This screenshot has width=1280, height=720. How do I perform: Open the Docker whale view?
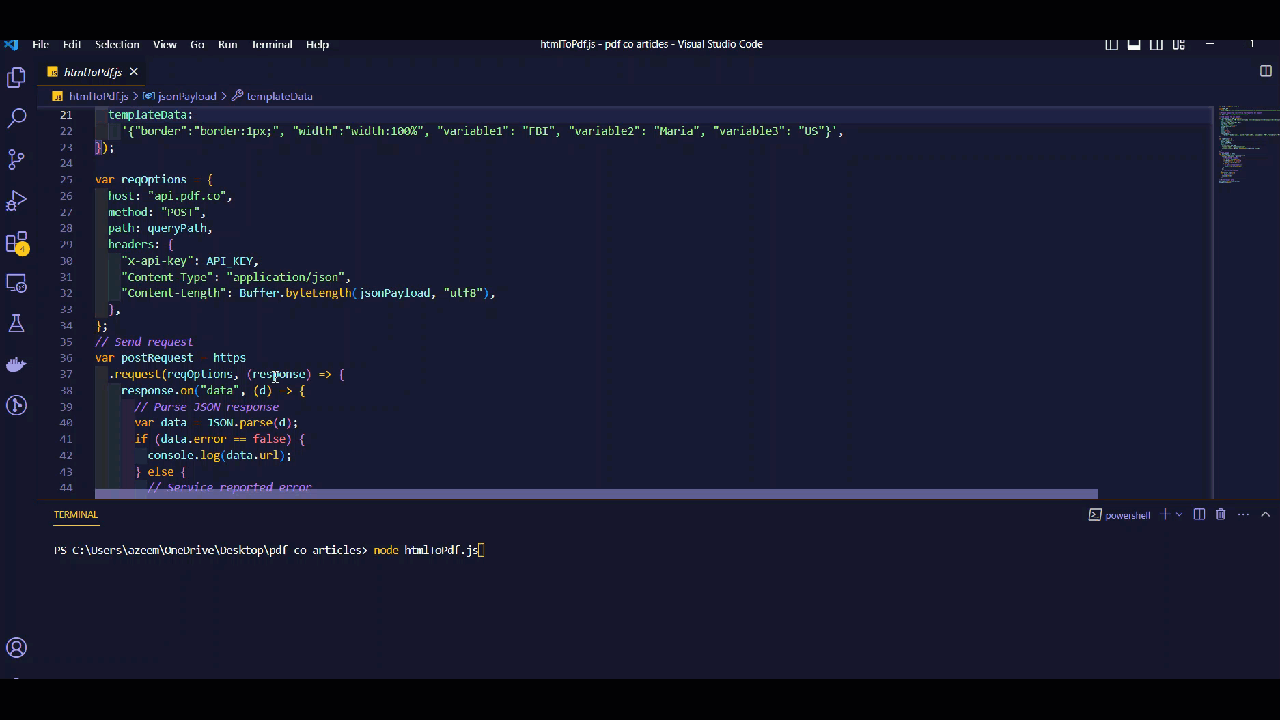pos(16,364)
